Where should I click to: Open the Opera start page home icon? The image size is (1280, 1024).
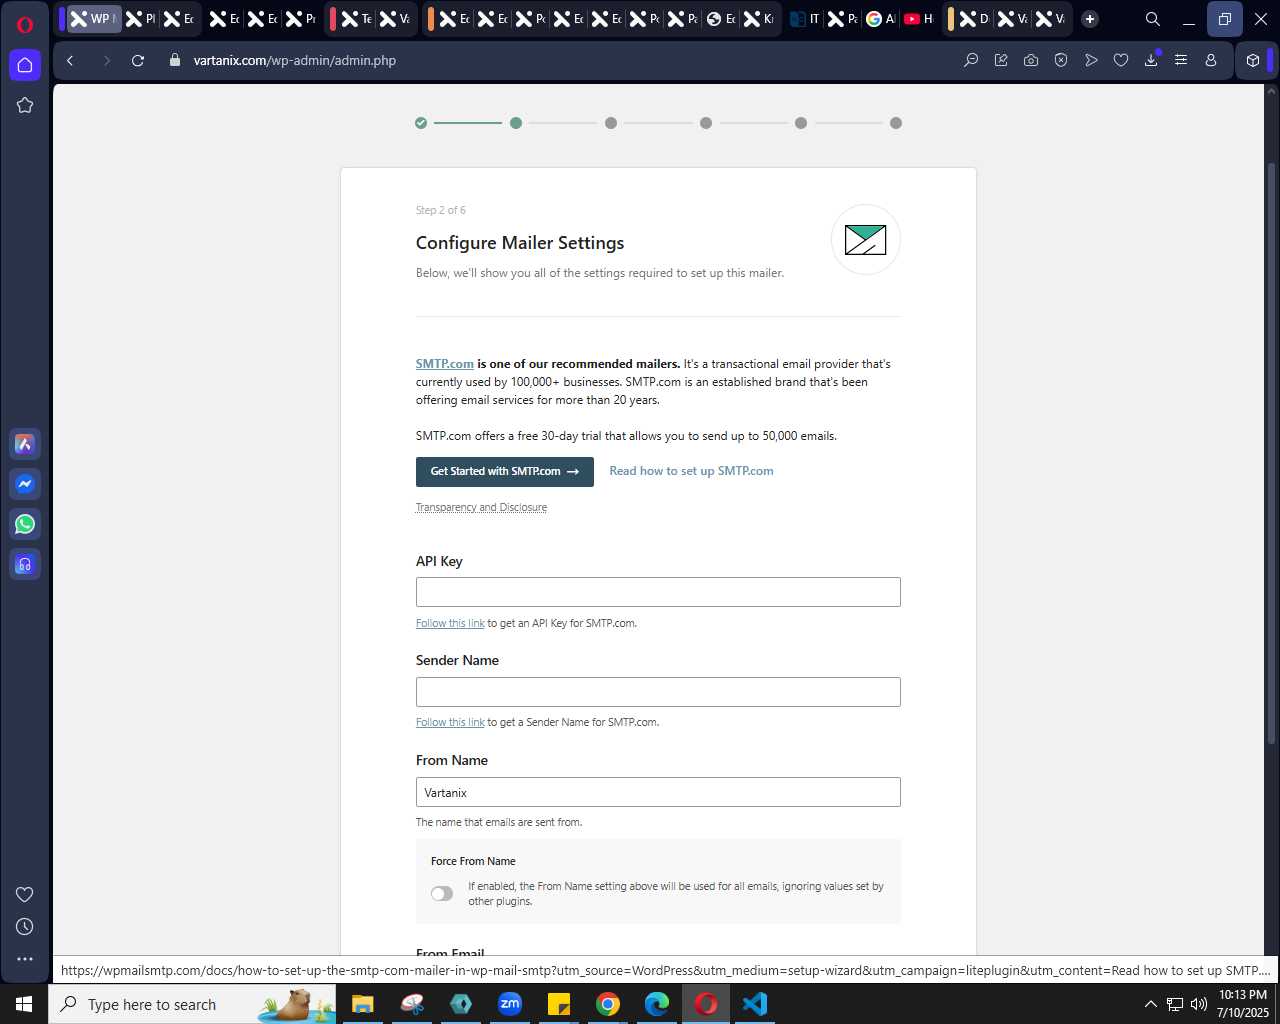tap(25, 65)
